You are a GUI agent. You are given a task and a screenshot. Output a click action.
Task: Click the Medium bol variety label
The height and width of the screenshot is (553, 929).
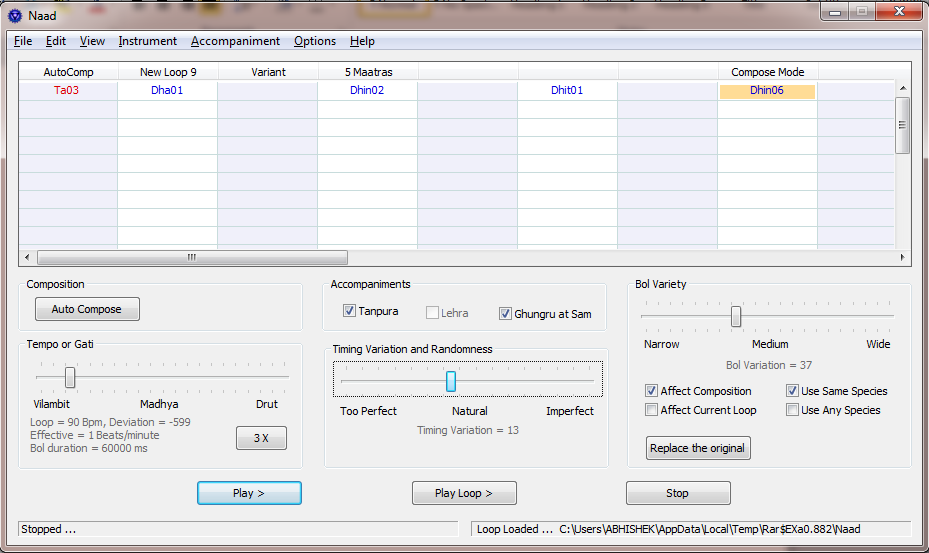pos(770,344)
